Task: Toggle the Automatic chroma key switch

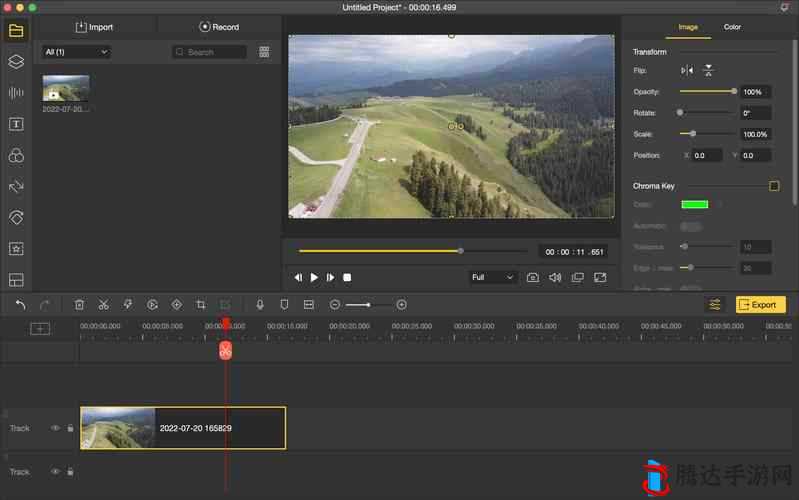Action: (x=691, y=226)
